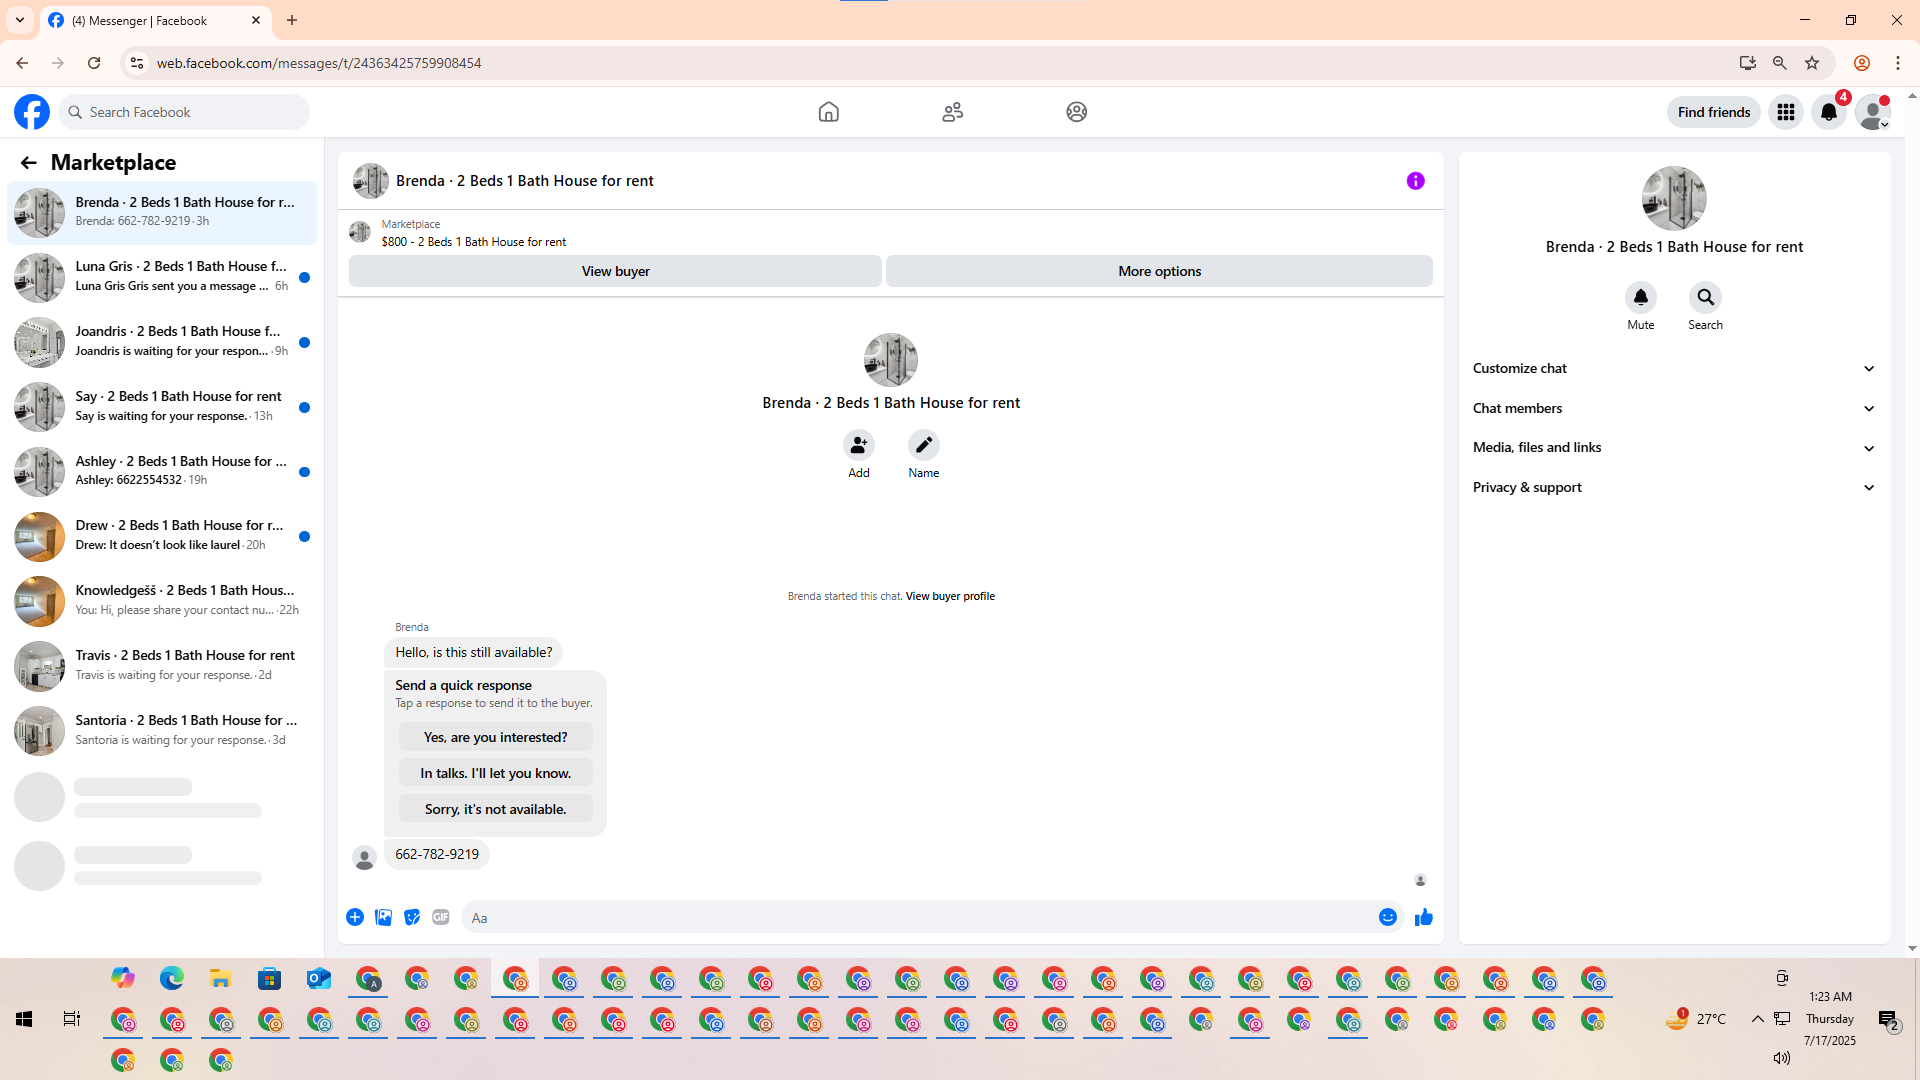Open the Knowledgešš conversation

tap(162, 601)
